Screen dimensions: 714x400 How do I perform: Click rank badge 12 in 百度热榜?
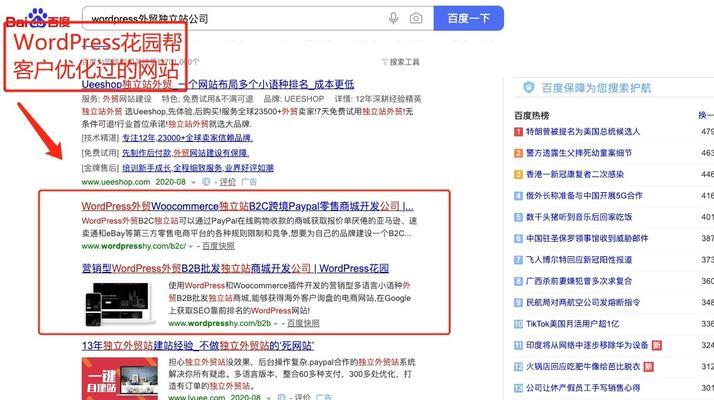coord(518,367)
